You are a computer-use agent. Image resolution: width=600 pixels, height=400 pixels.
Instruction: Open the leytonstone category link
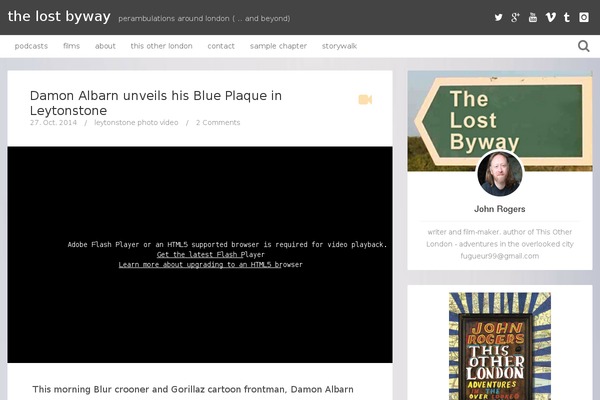click(115, 122)
